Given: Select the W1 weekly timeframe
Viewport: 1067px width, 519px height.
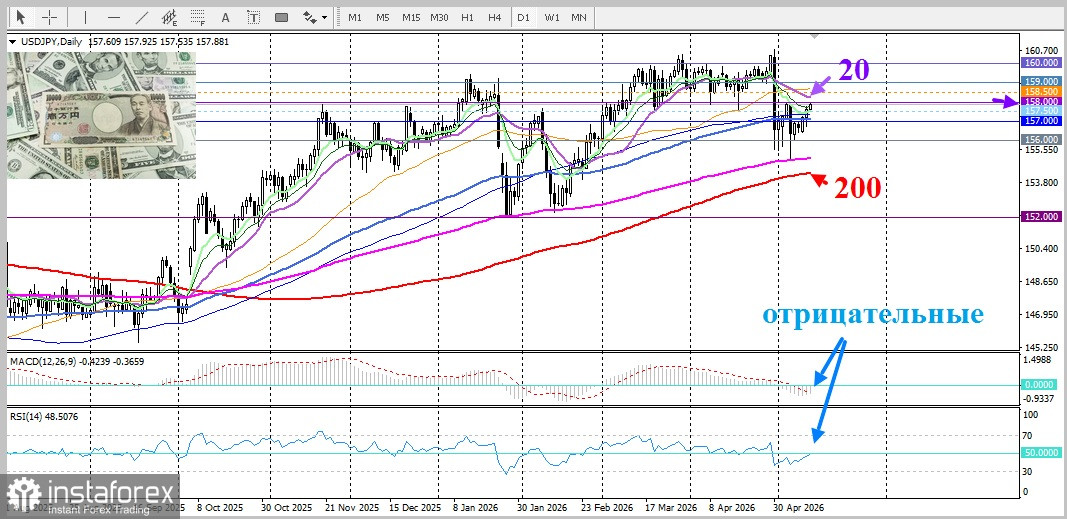Looking at the screenshot, I should [551, 17].
